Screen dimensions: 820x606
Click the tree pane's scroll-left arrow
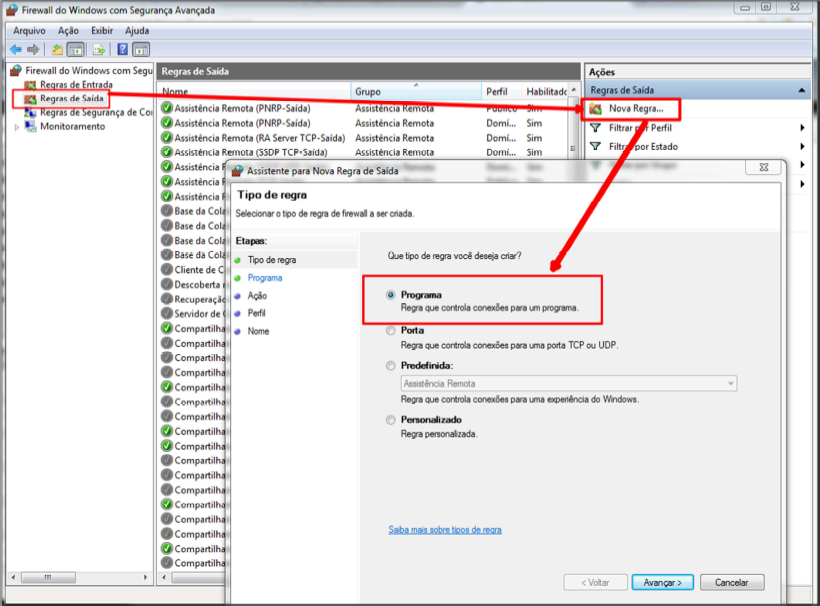pos(14,577)
